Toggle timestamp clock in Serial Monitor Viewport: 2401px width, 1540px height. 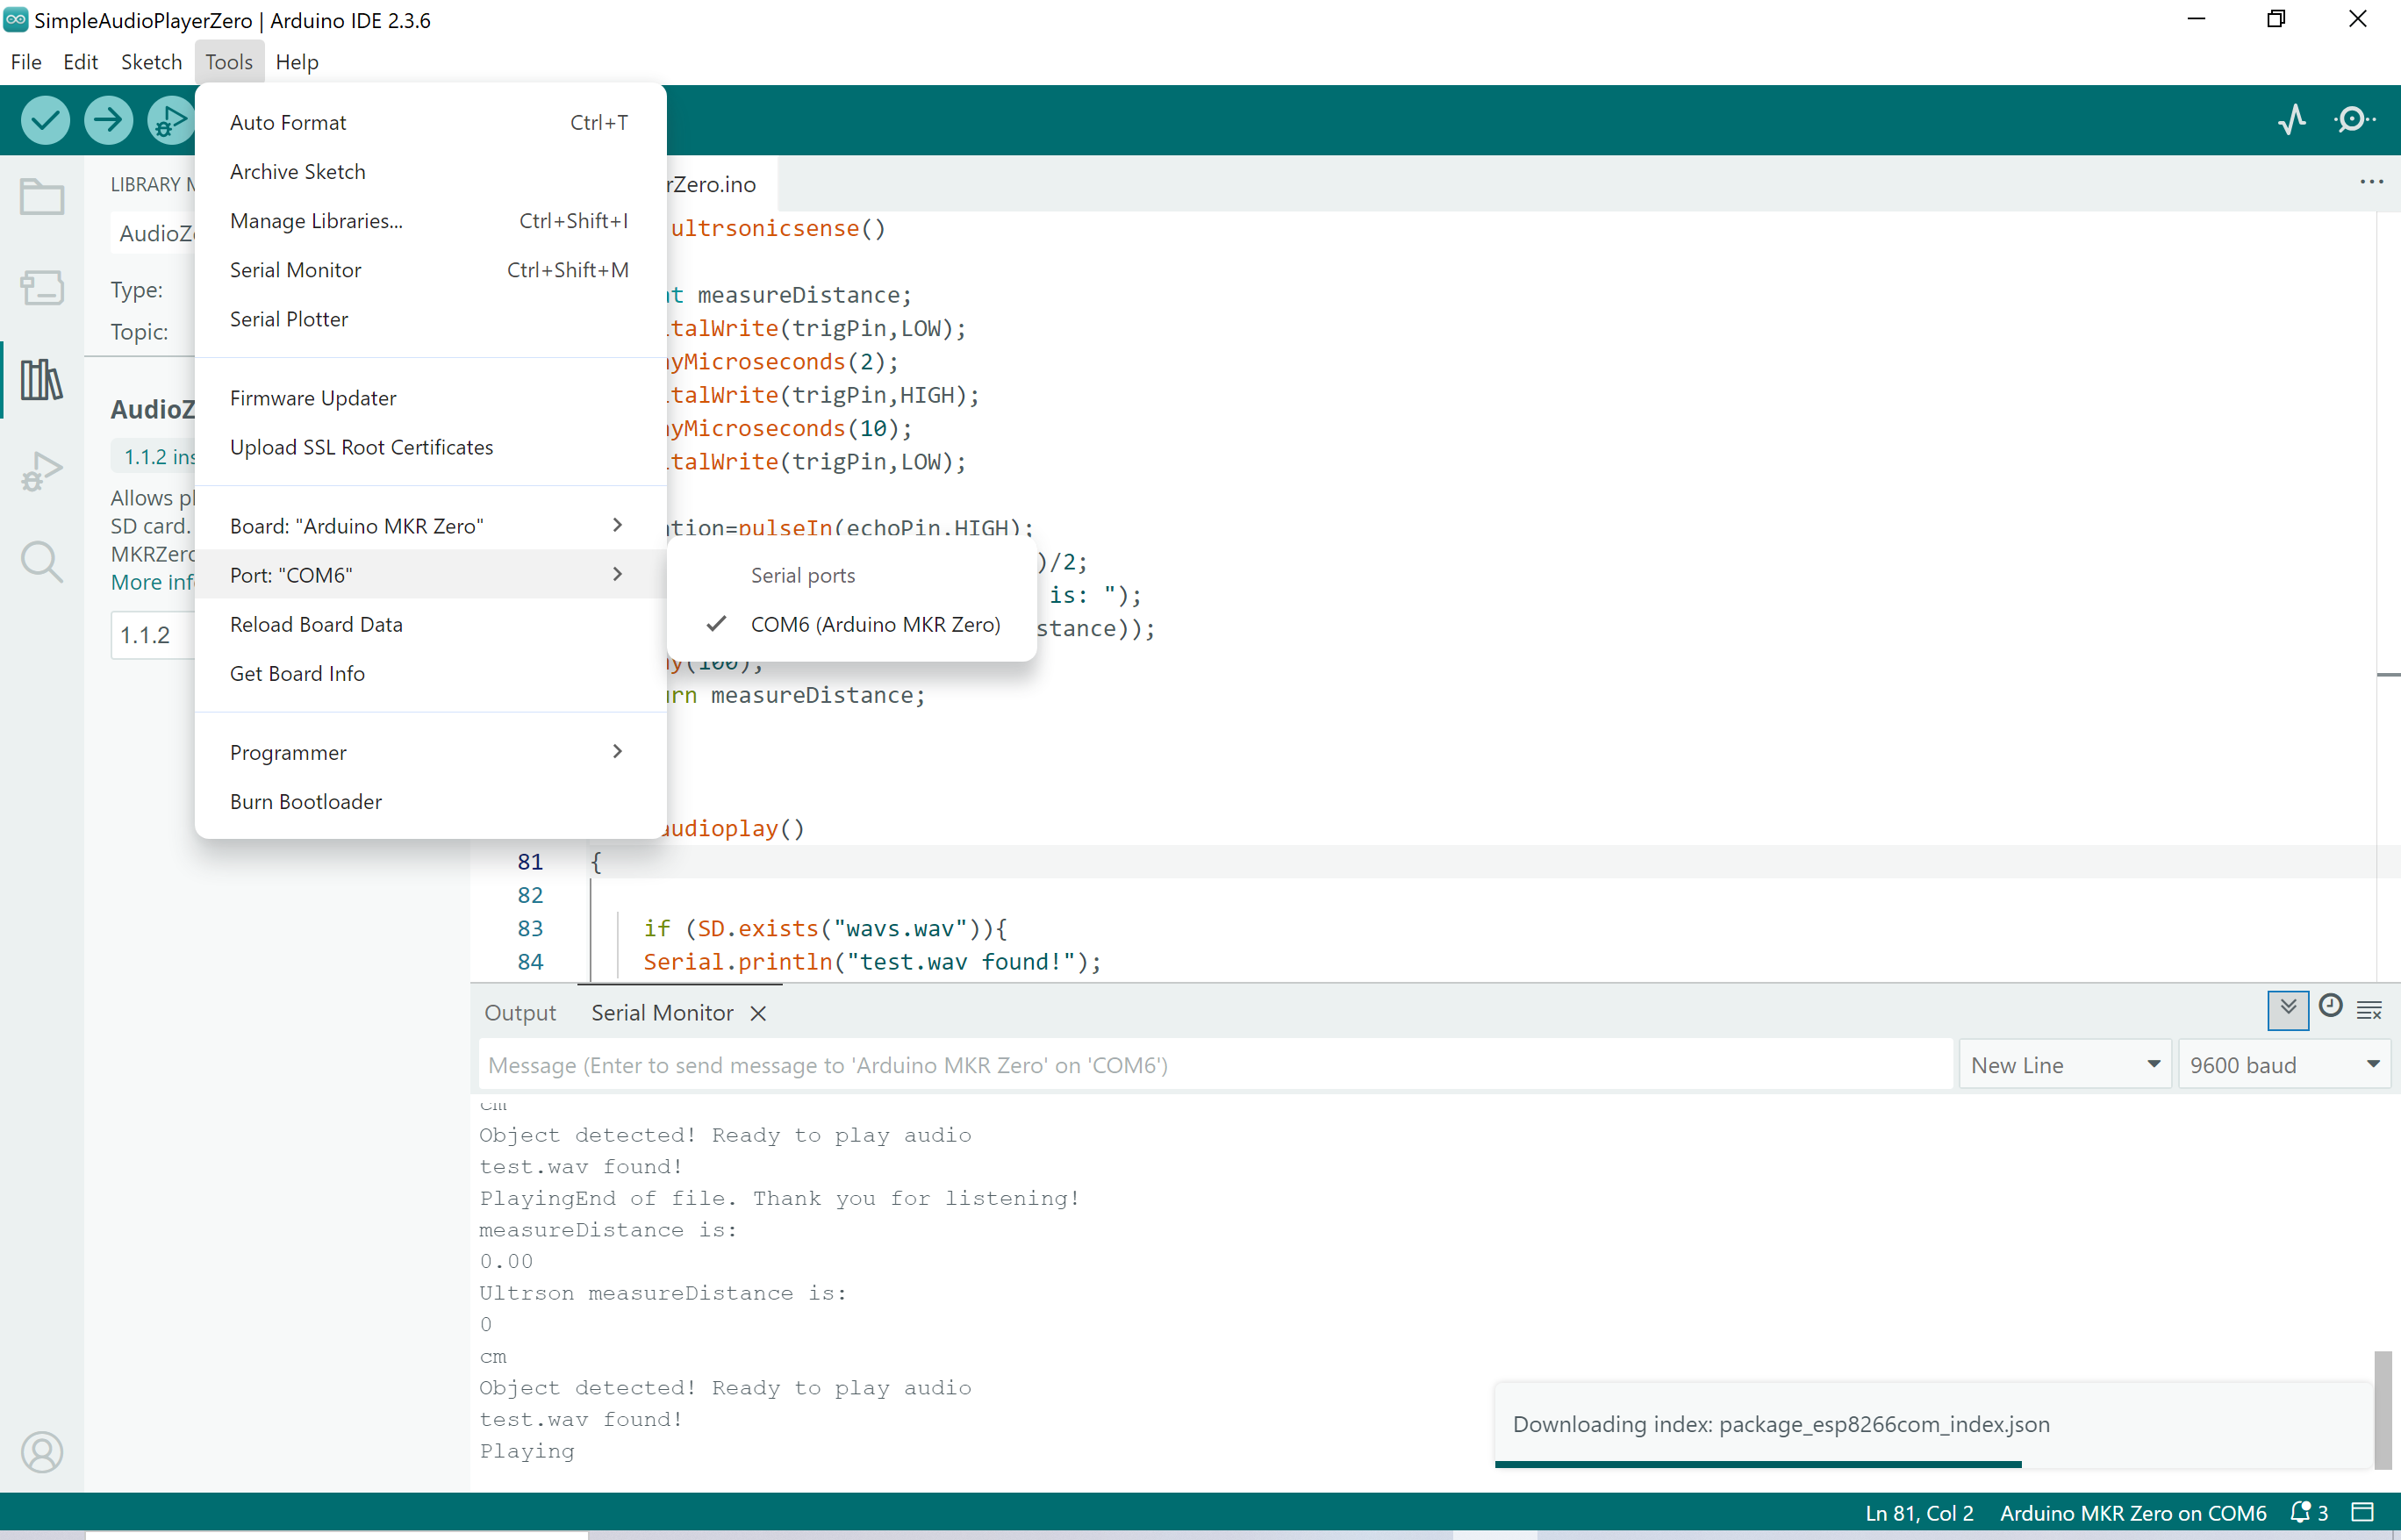click(2330, 1006)
